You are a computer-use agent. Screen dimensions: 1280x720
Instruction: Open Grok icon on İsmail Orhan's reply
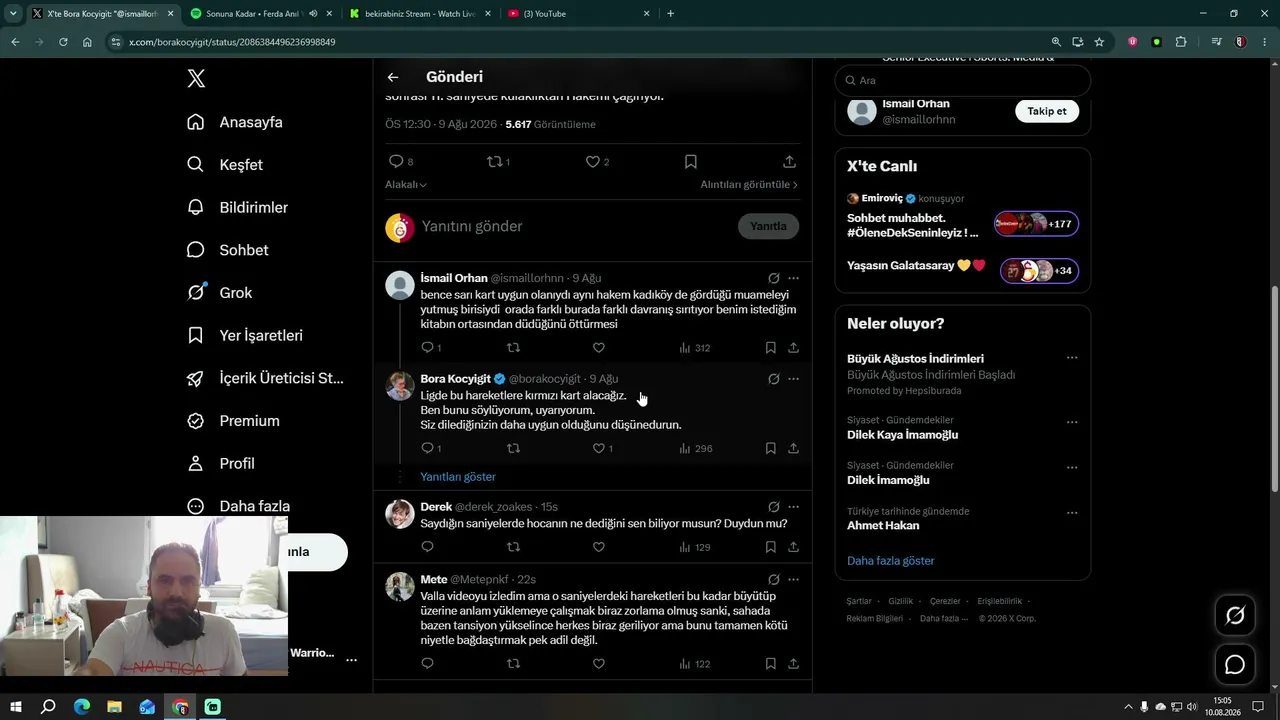773,278
